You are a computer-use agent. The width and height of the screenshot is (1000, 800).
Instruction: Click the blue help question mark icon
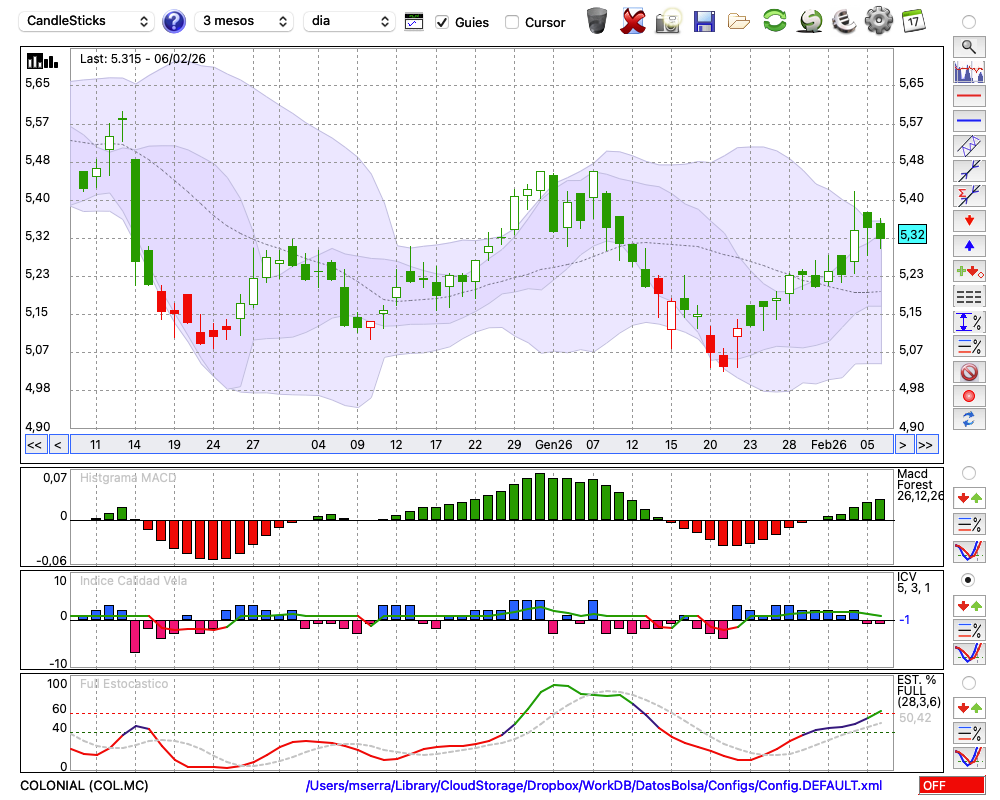(174, 21)
